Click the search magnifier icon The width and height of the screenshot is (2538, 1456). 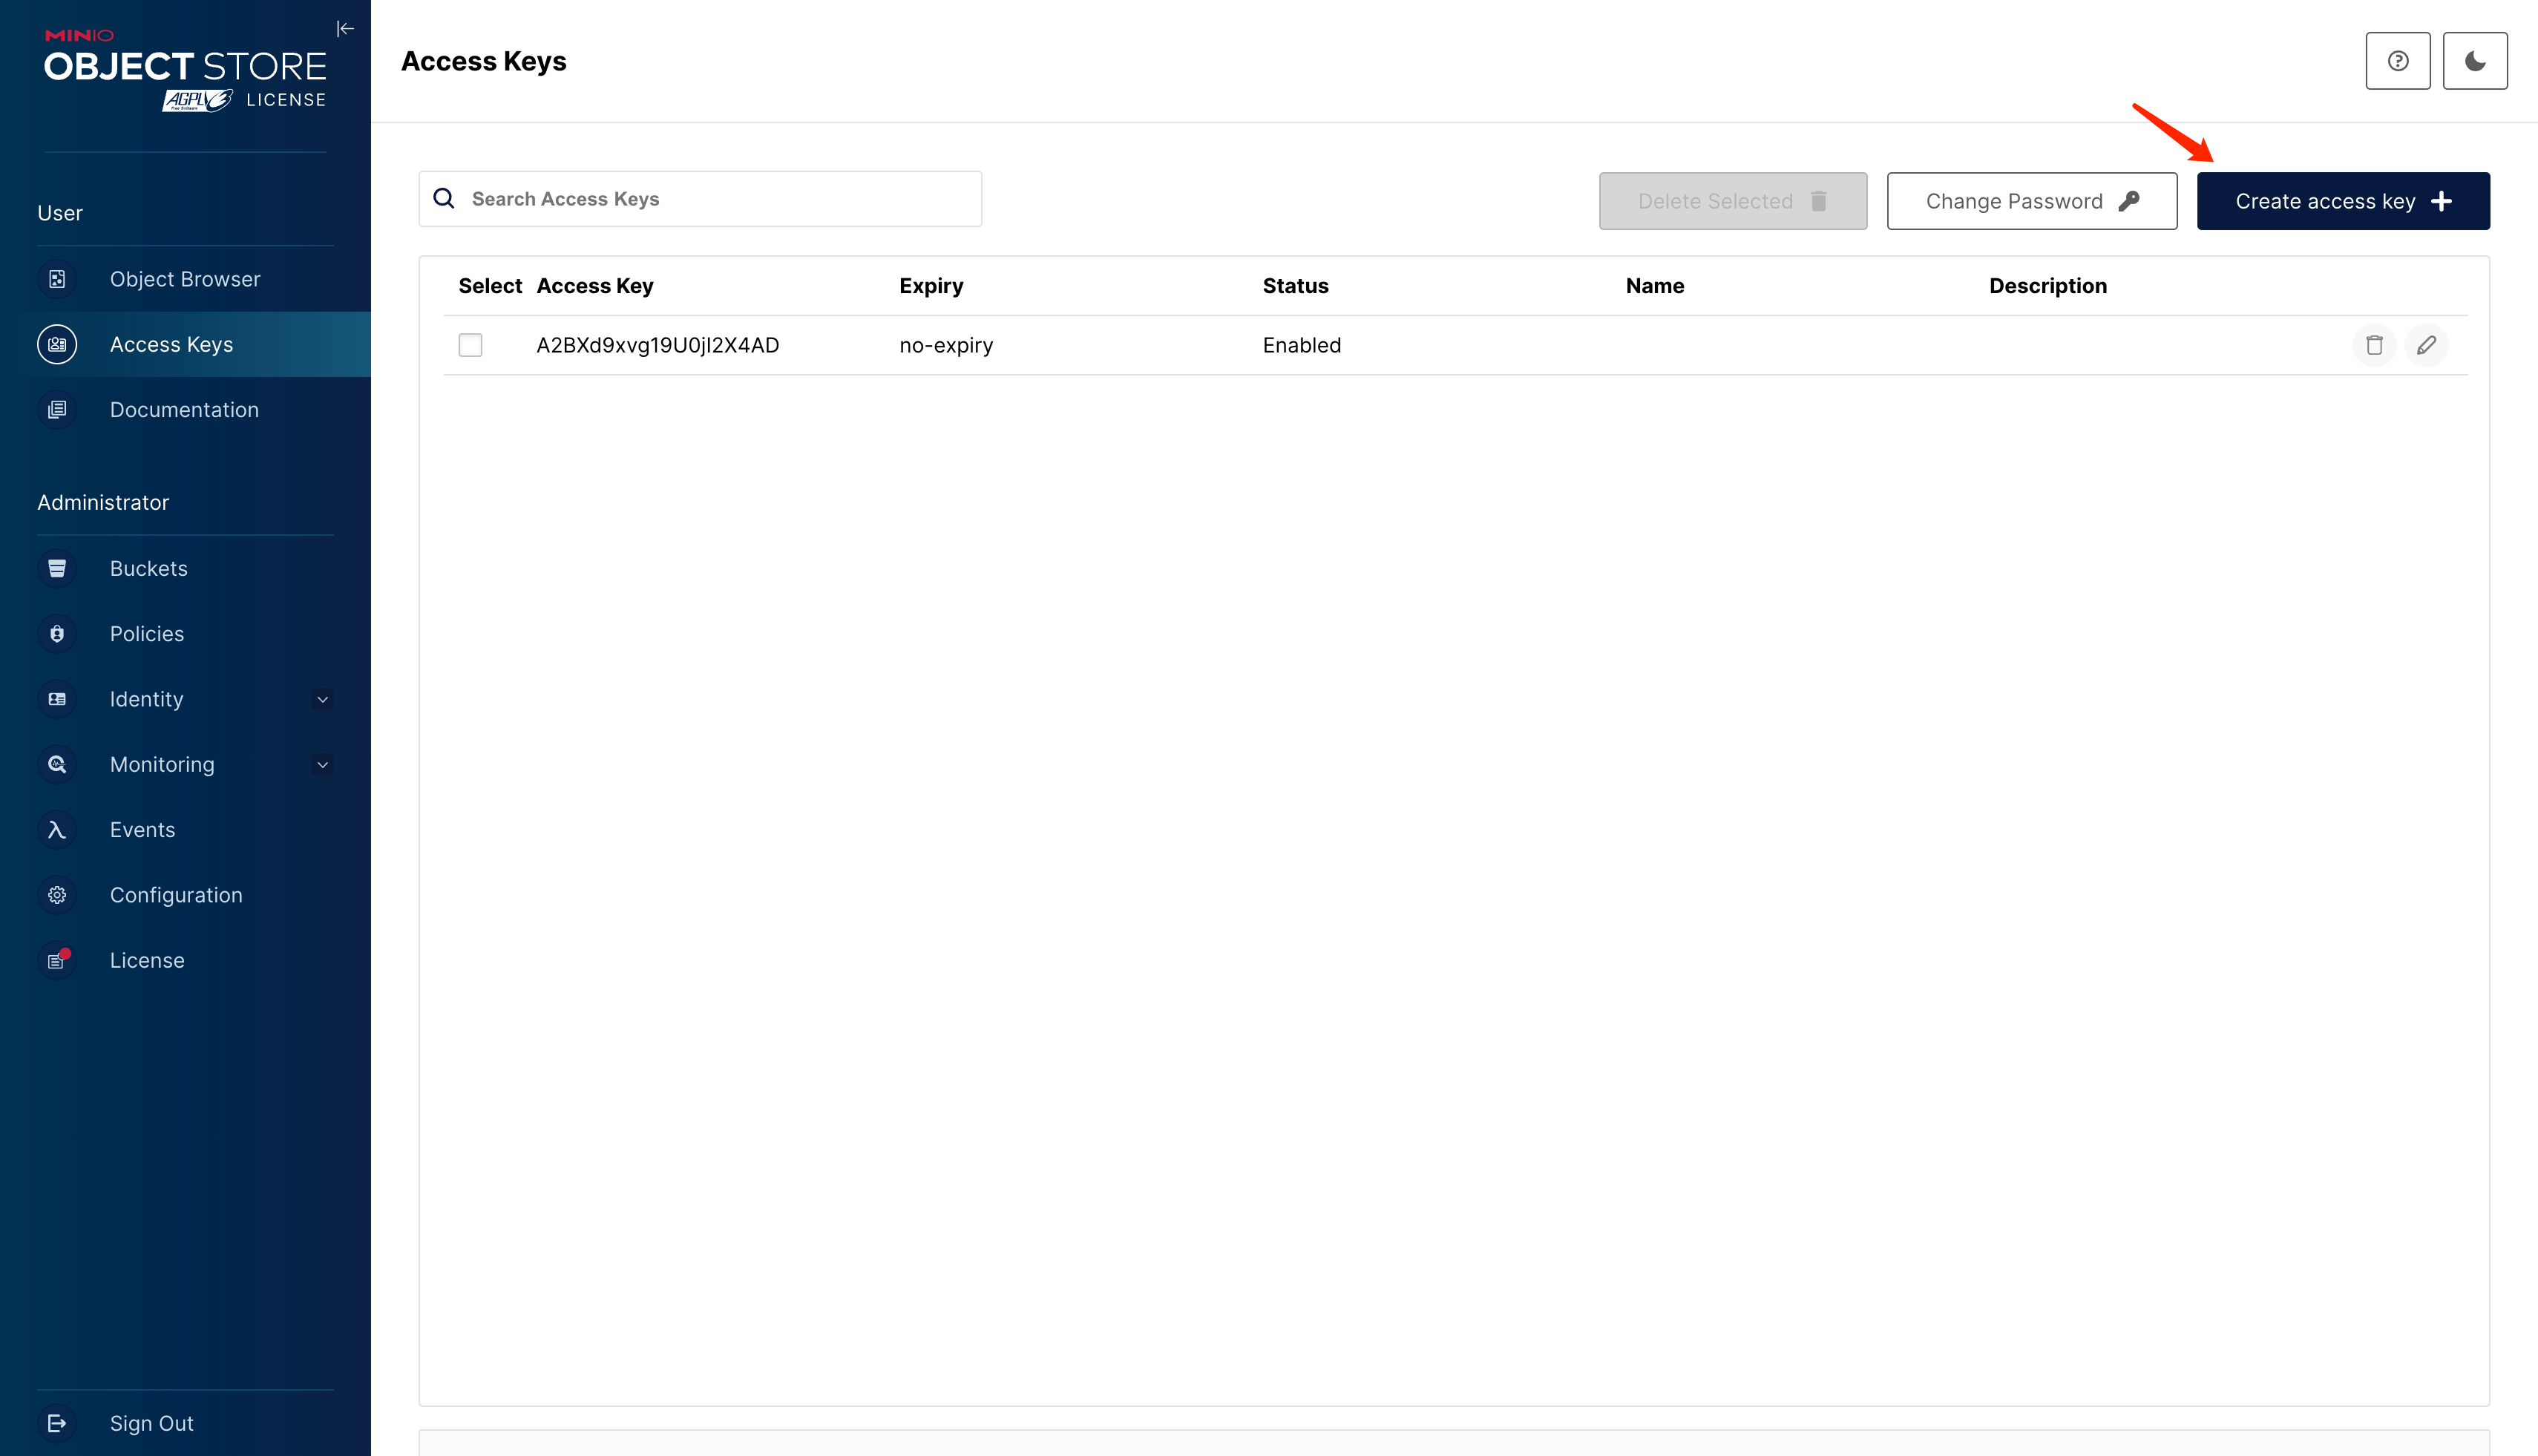444,199
